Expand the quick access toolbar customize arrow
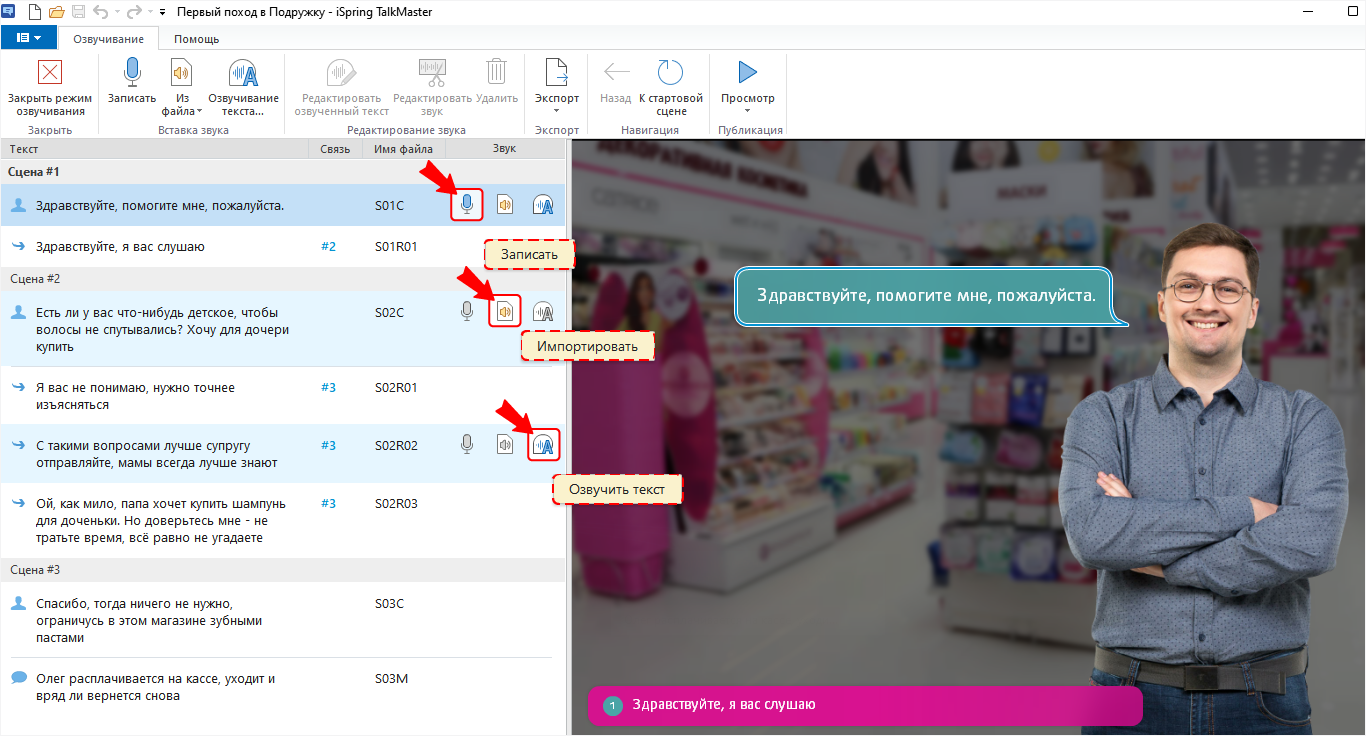Viewport: 1366px width, 736px height. 162,12
